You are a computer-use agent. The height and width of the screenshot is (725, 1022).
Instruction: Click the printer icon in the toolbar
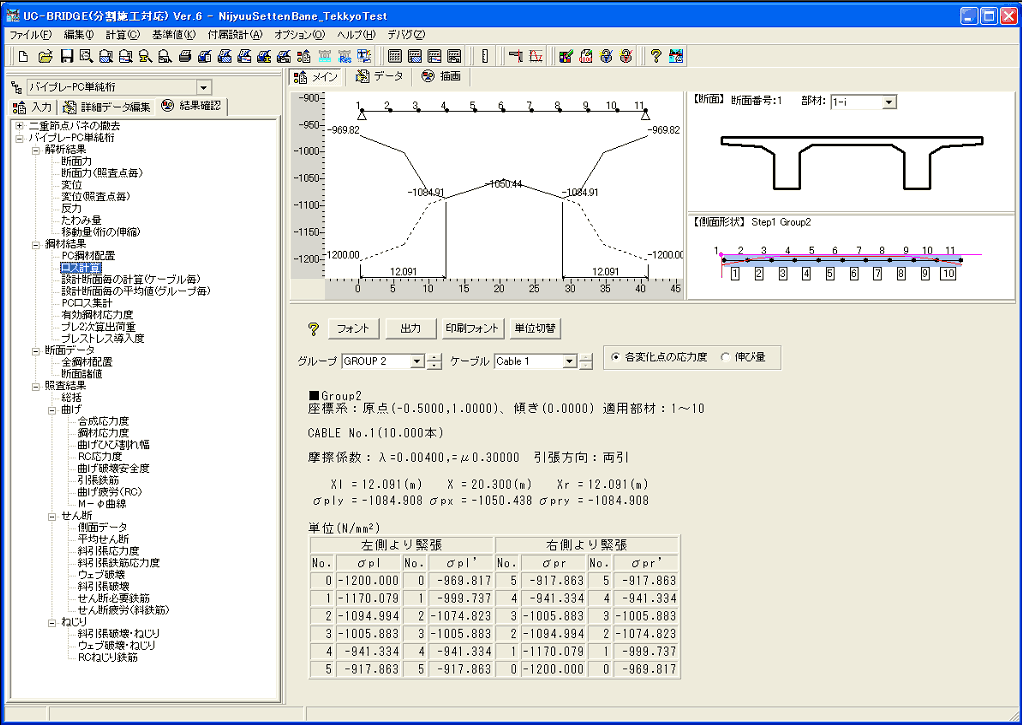click(x=185, y=56)
